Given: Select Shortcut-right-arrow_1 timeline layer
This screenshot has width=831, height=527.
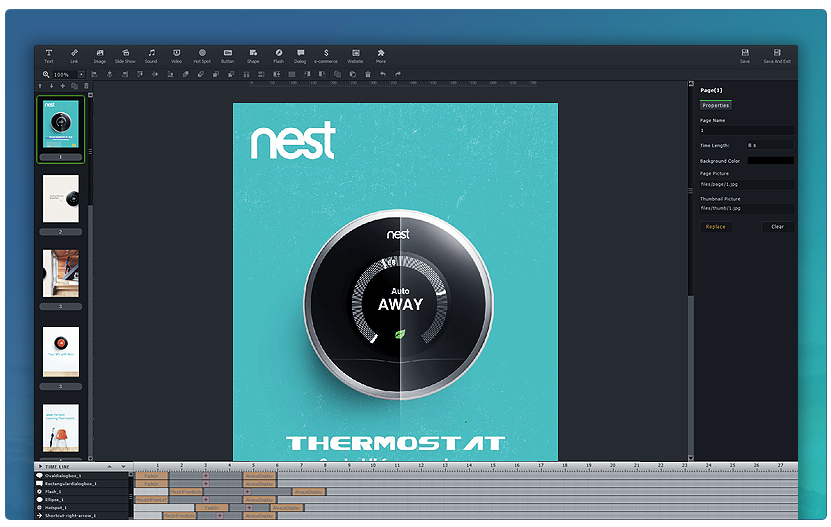Looking at the screenshot, I should tap(82, 515).
